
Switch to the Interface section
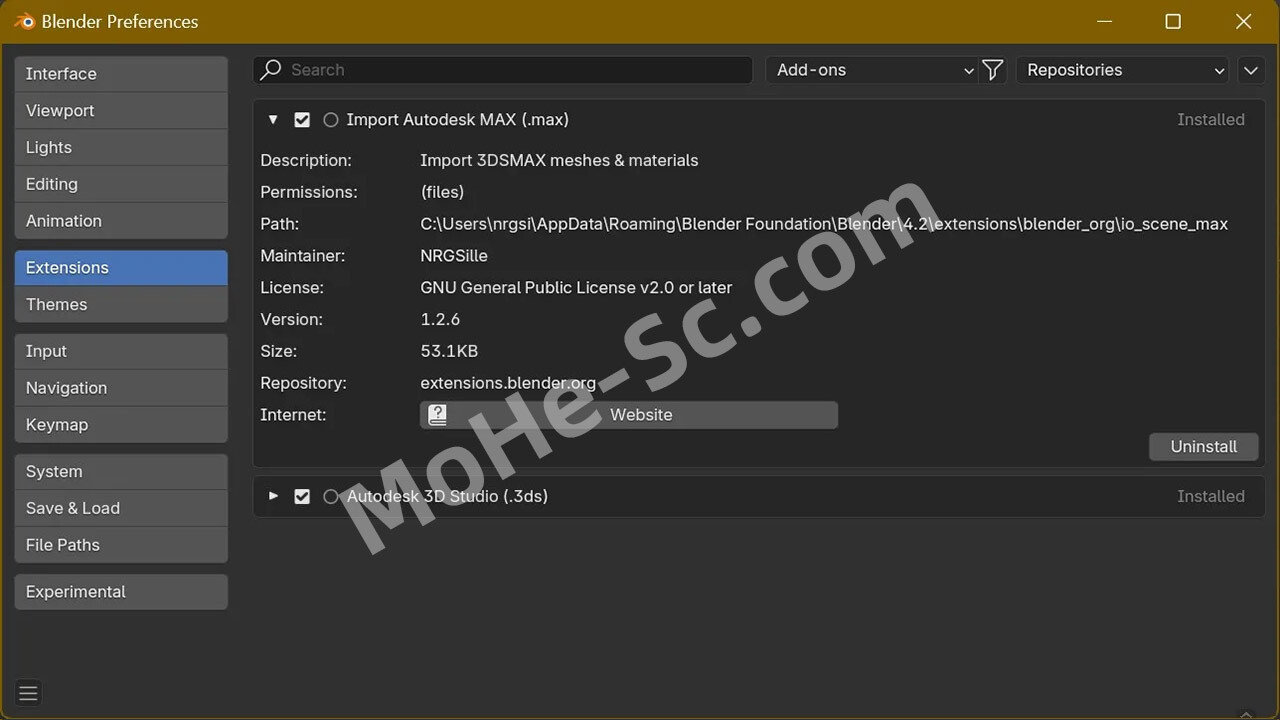(121, 74)
